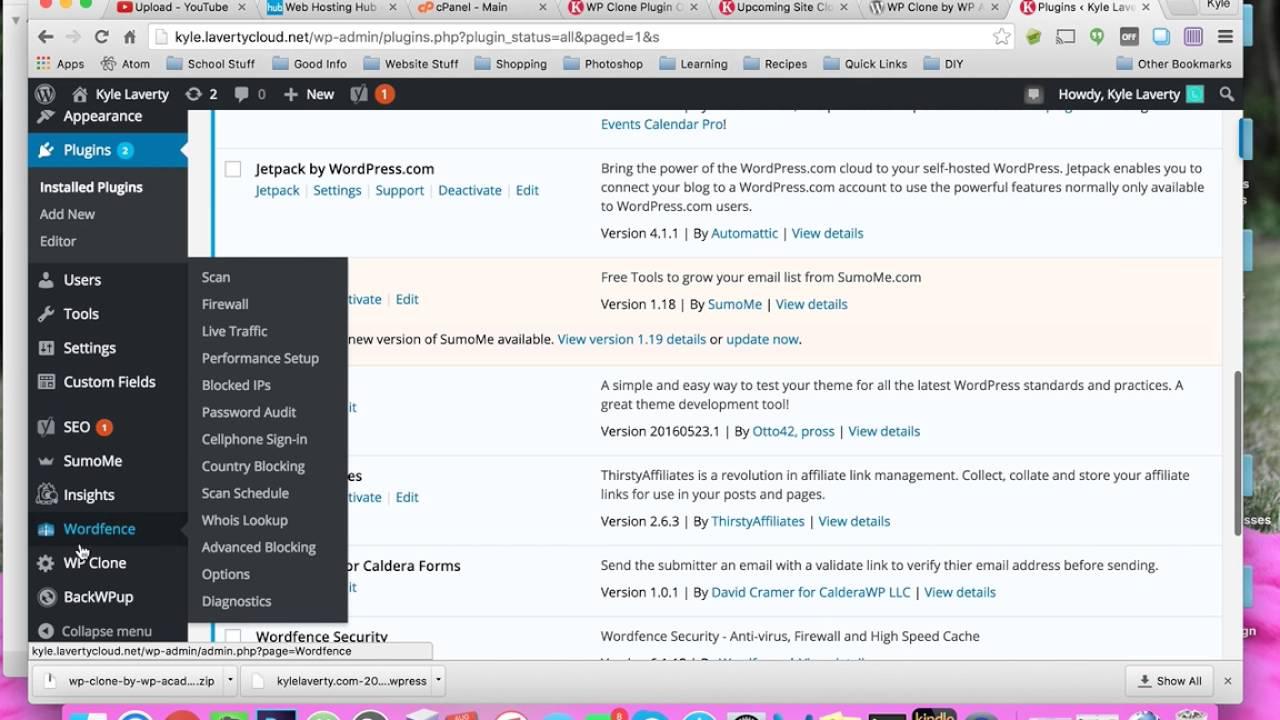
Task: Open View version 1.19 details link
Action: pos(632,339)
